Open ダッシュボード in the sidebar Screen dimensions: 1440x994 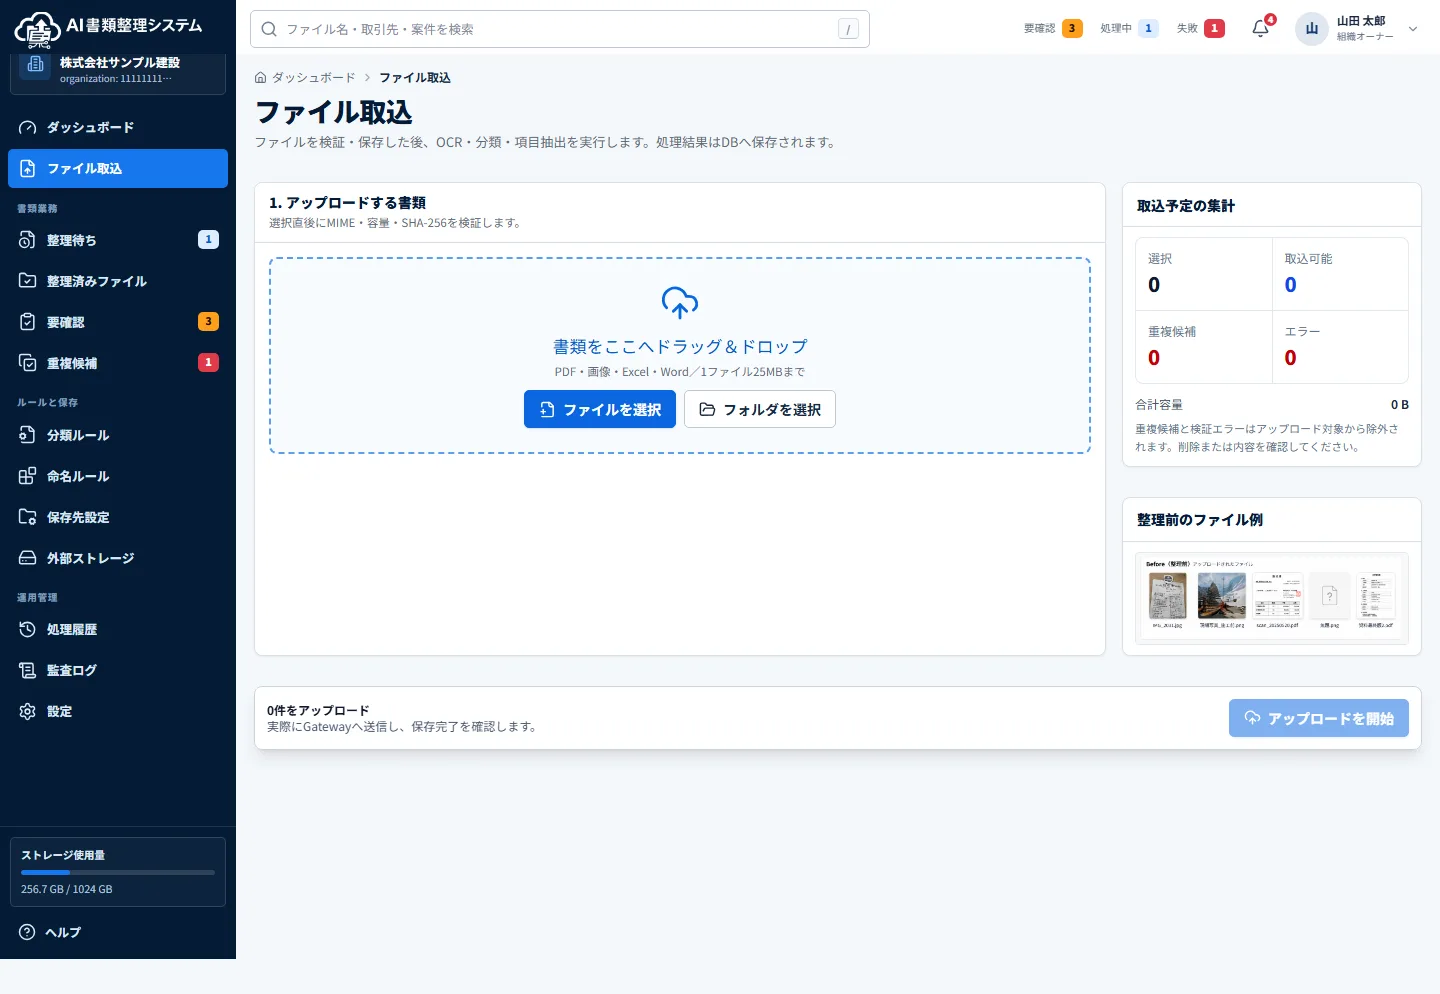click(118, 127)
